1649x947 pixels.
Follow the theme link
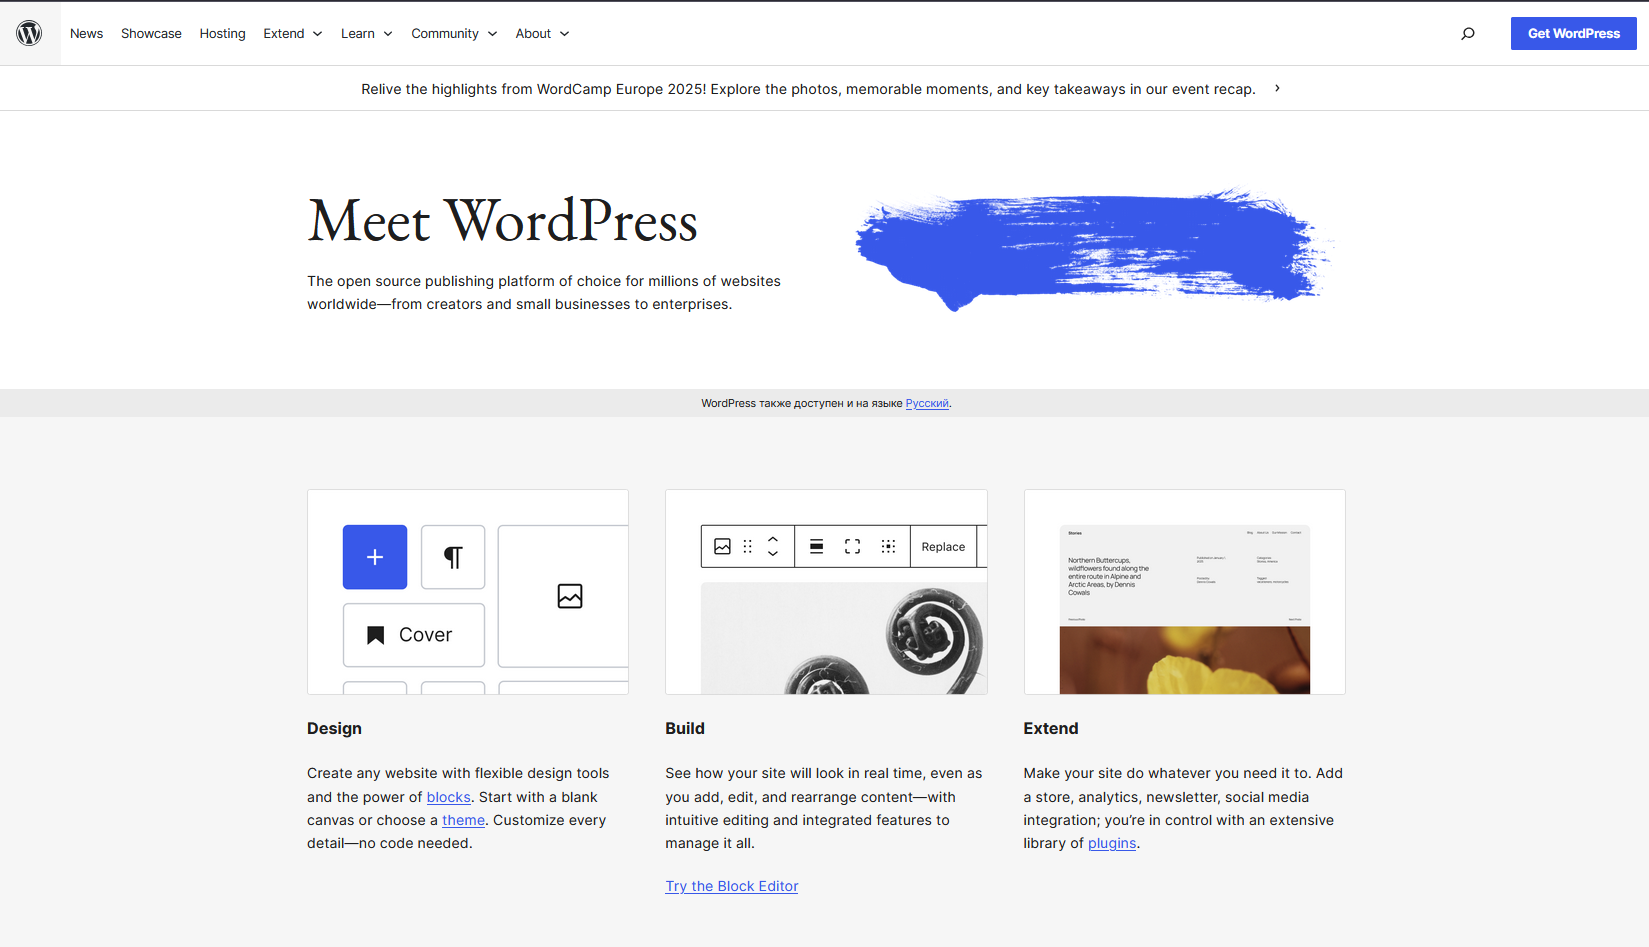(x=463, y=820)
